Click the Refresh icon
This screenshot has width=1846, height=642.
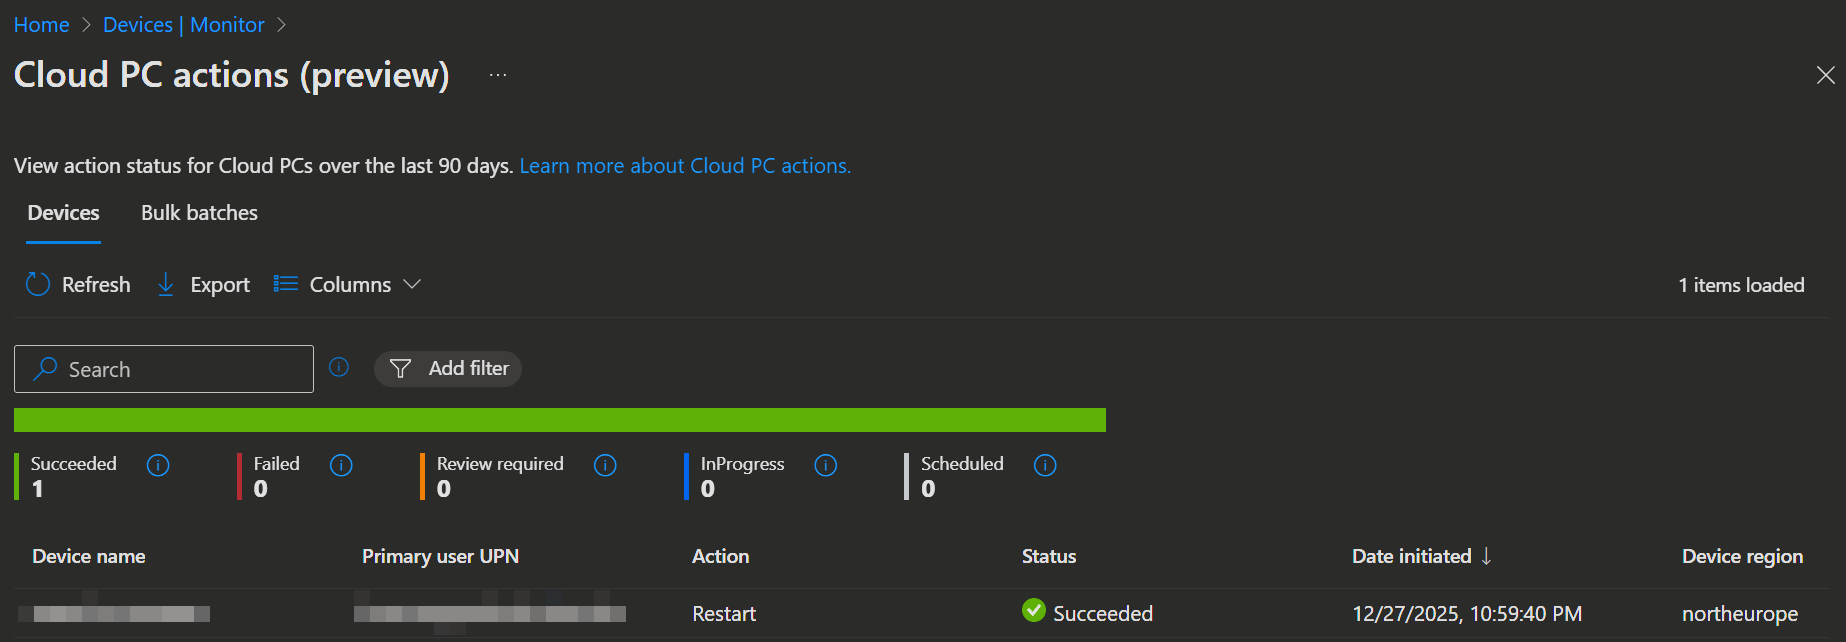pos(38,285)
